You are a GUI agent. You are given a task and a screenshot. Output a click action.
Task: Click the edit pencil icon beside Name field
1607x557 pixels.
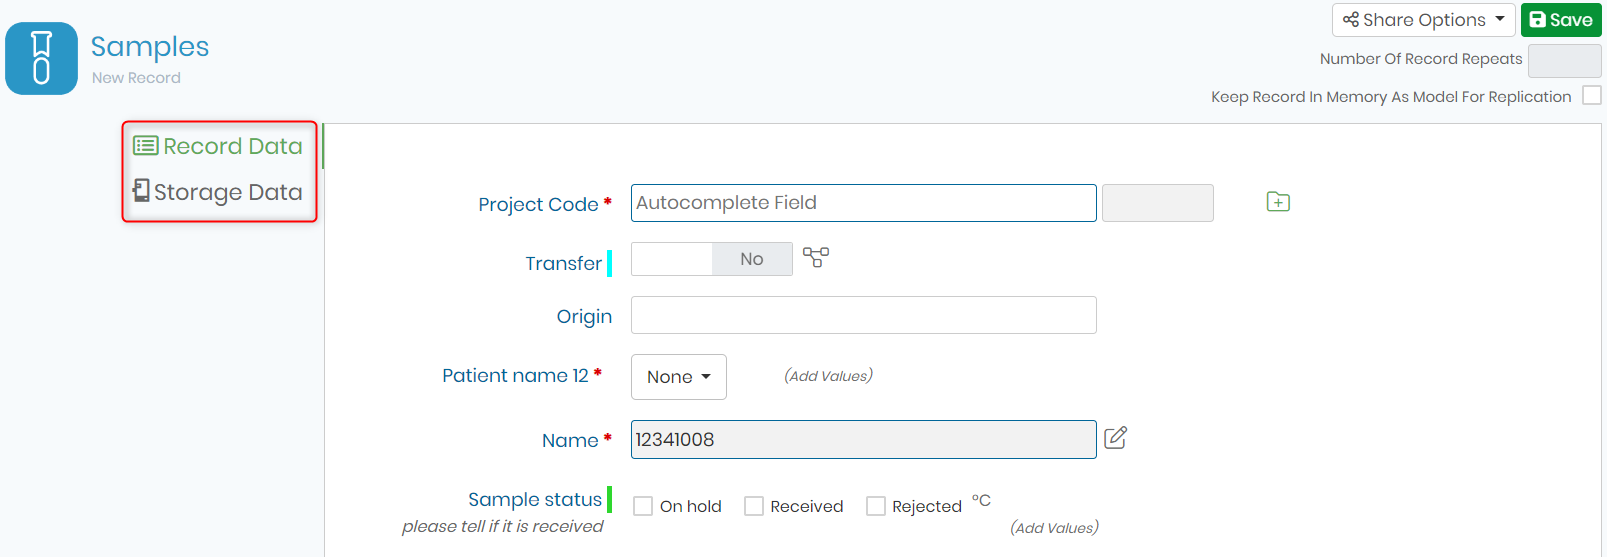(1115, 438)
